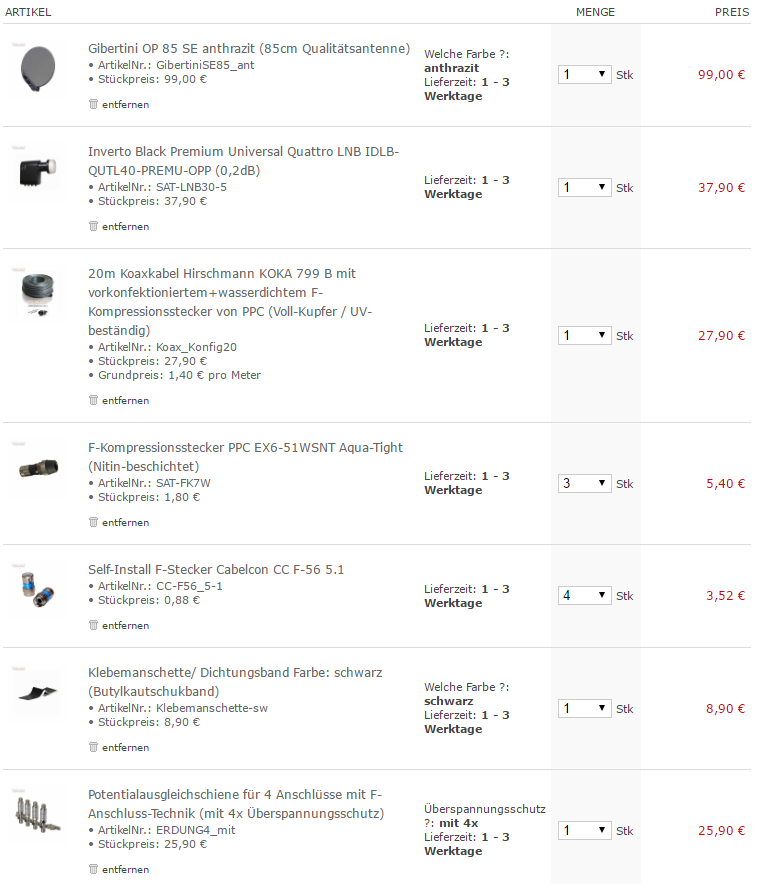
Task: Expand quantity selector for Klebemanschette
Action: [x=584, y=708]
